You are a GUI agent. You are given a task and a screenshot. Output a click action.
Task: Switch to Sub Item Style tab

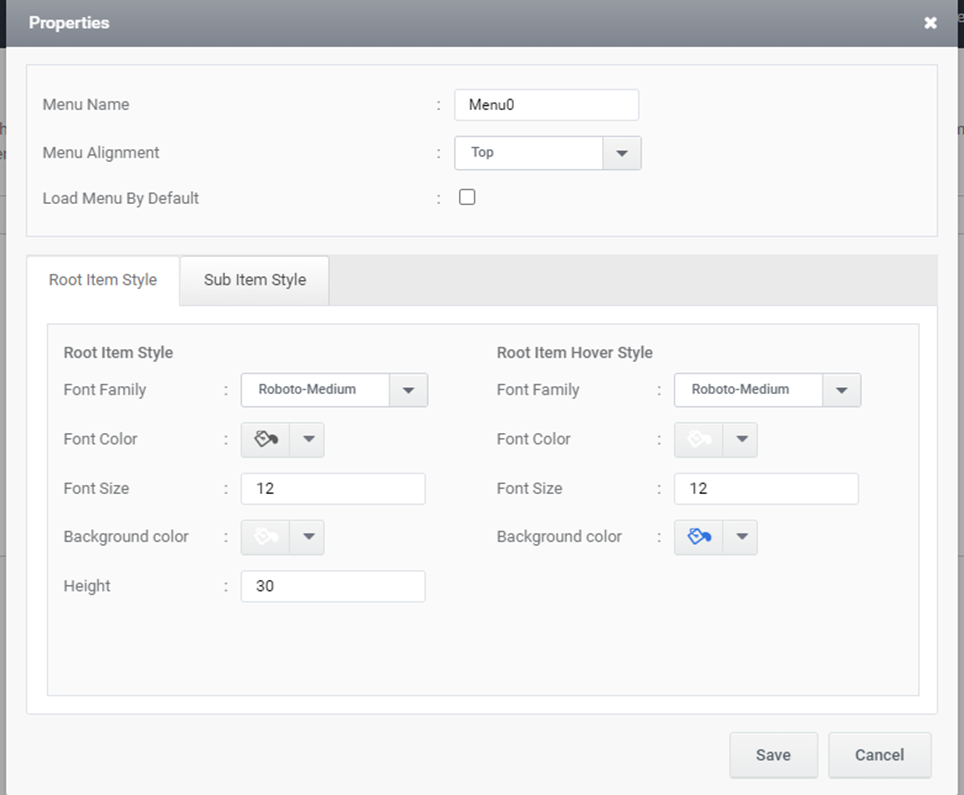pyautogui.click(x=255, y=280)
